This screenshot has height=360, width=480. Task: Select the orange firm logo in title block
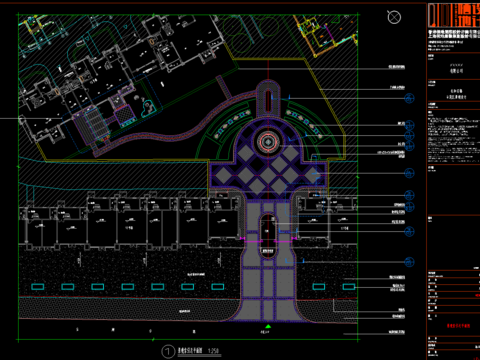454,15
